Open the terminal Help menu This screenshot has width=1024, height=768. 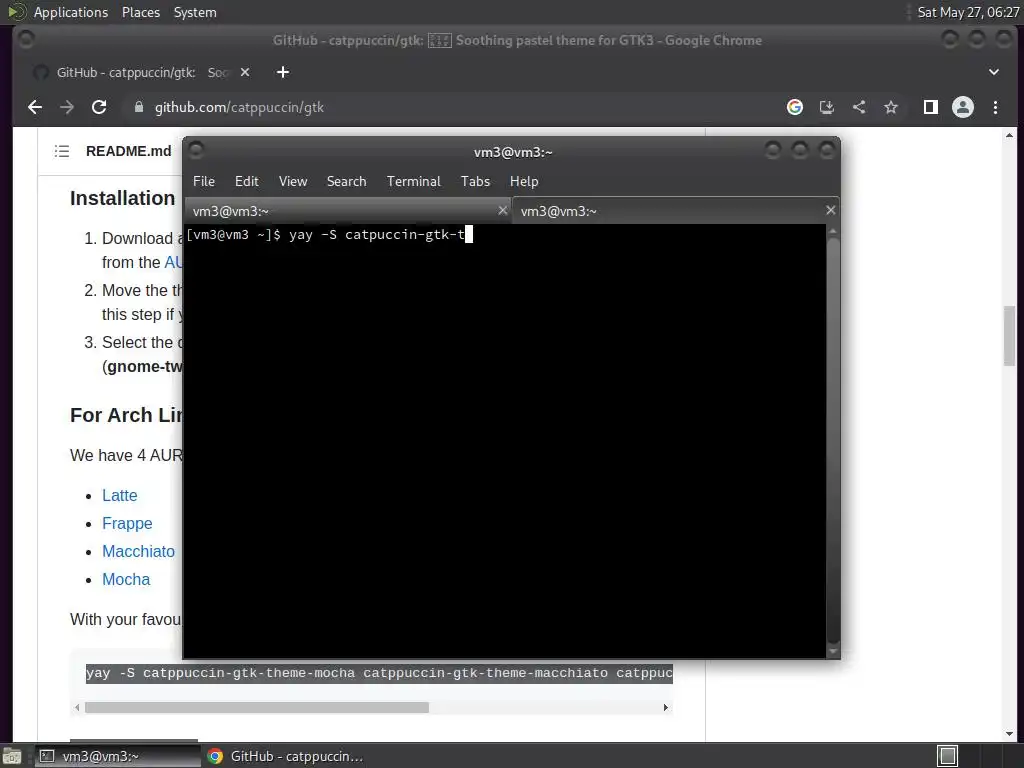click(x=524, y=181)
